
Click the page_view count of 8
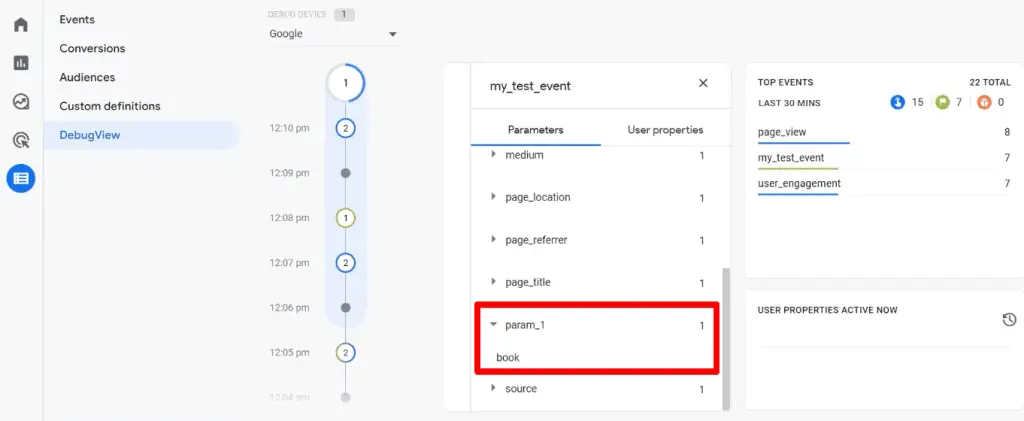1007,132
